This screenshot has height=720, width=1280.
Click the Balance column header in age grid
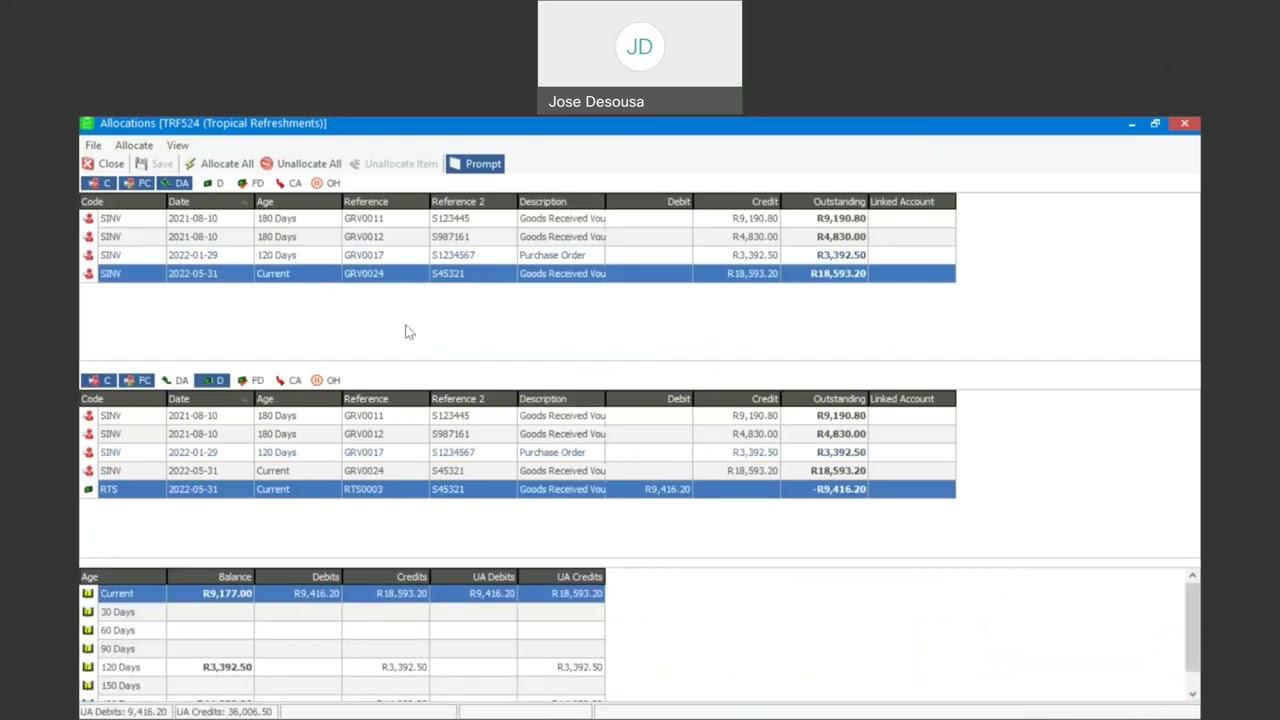click(210, 577)
